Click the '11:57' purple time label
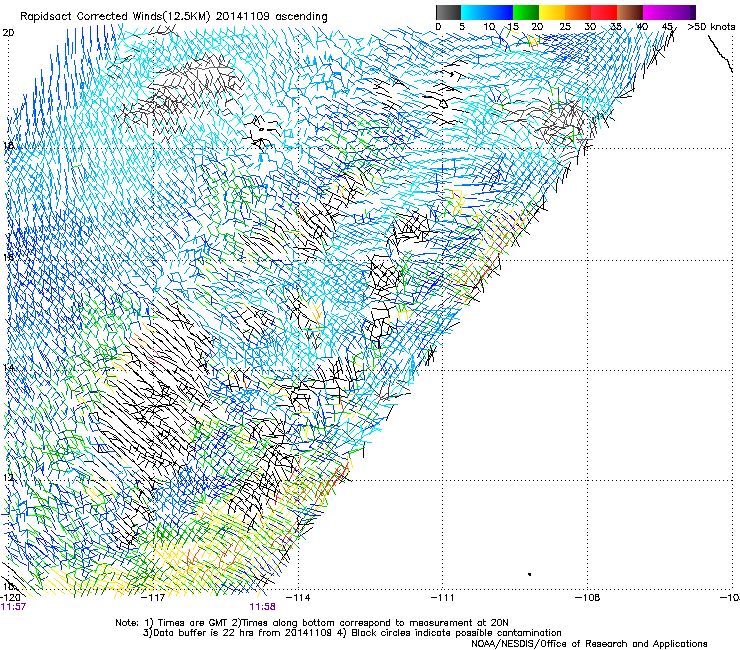The image size is (740, 650). [13, 607]
